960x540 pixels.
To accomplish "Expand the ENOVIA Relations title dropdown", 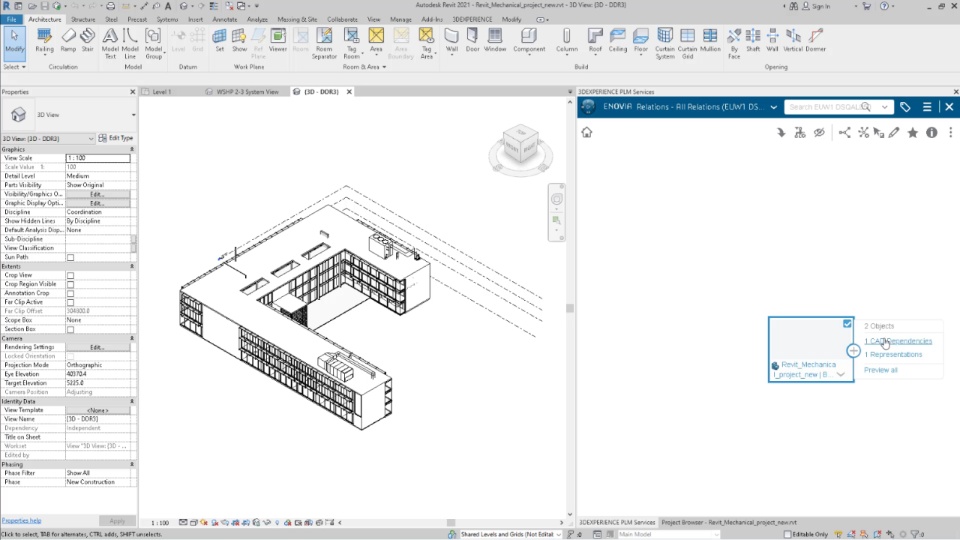I will (x=773, y=107).
